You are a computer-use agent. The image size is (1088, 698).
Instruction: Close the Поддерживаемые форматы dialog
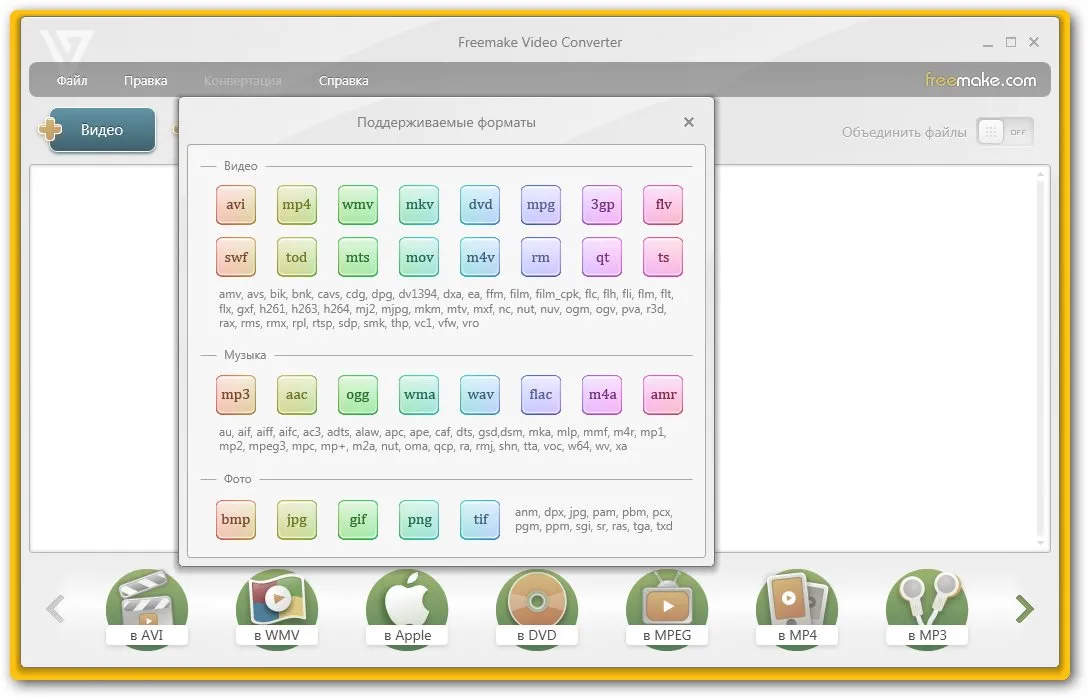pos(688,122)
